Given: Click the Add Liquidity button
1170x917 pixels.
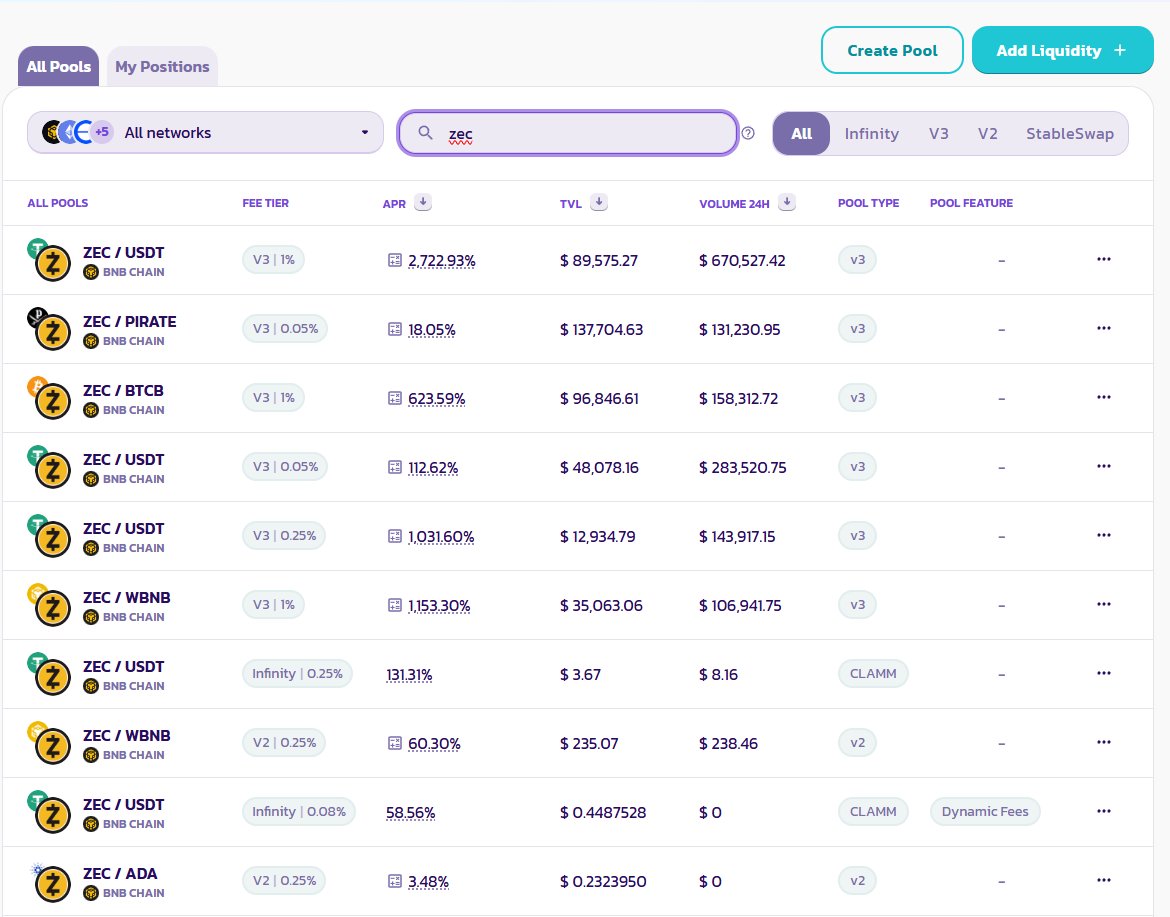Looking at the screenshot, I should click(1063, 50).
